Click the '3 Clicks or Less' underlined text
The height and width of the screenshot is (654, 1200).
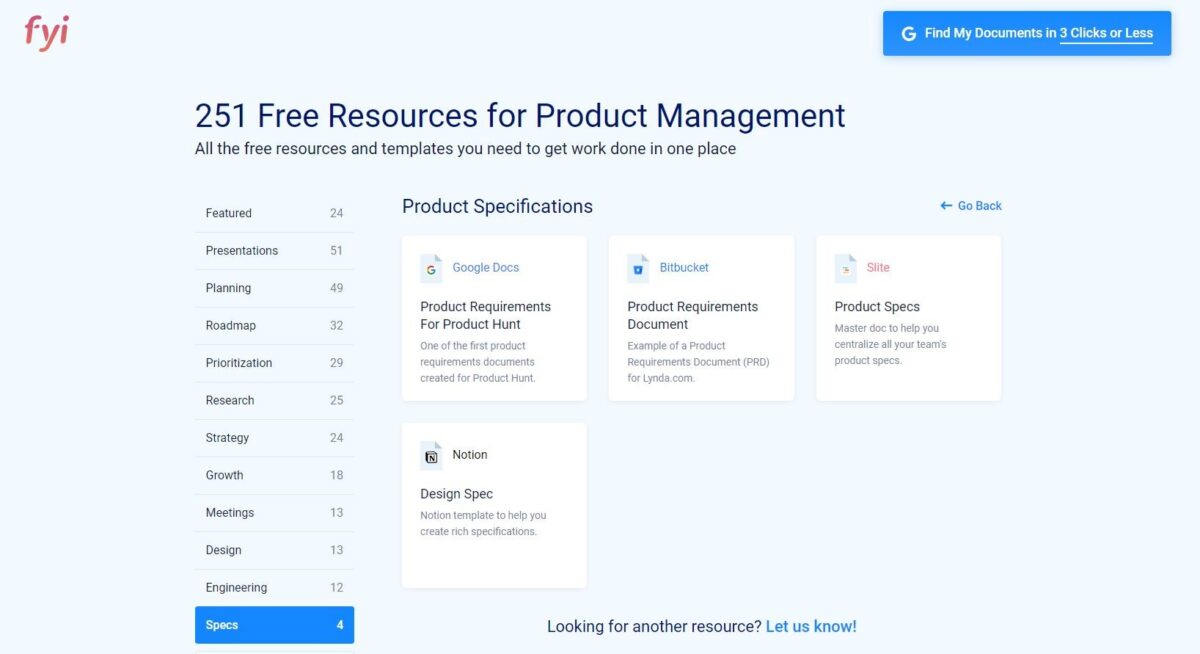tap(1106, 33)
